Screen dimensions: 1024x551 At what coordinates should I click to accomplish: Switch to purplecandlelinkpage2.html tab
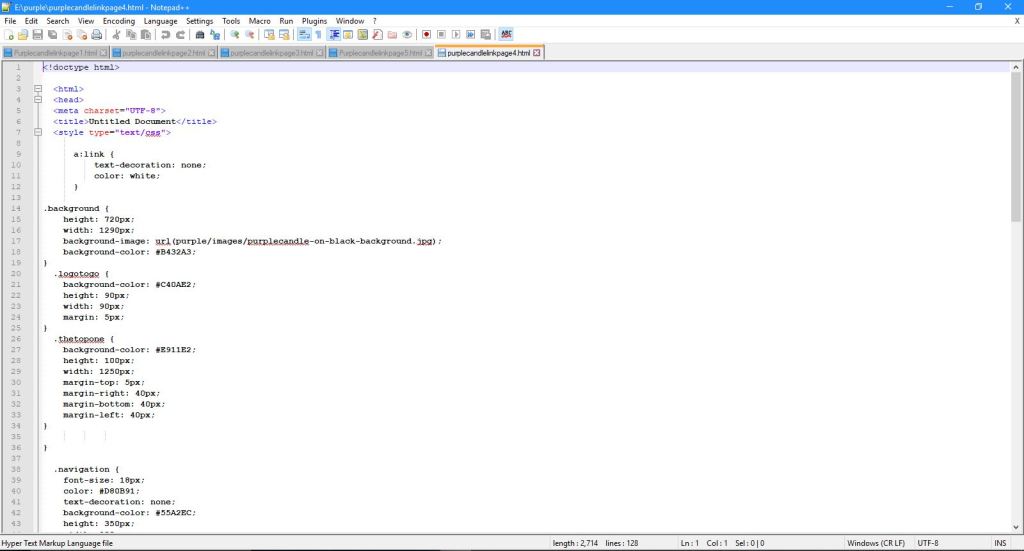163,53
